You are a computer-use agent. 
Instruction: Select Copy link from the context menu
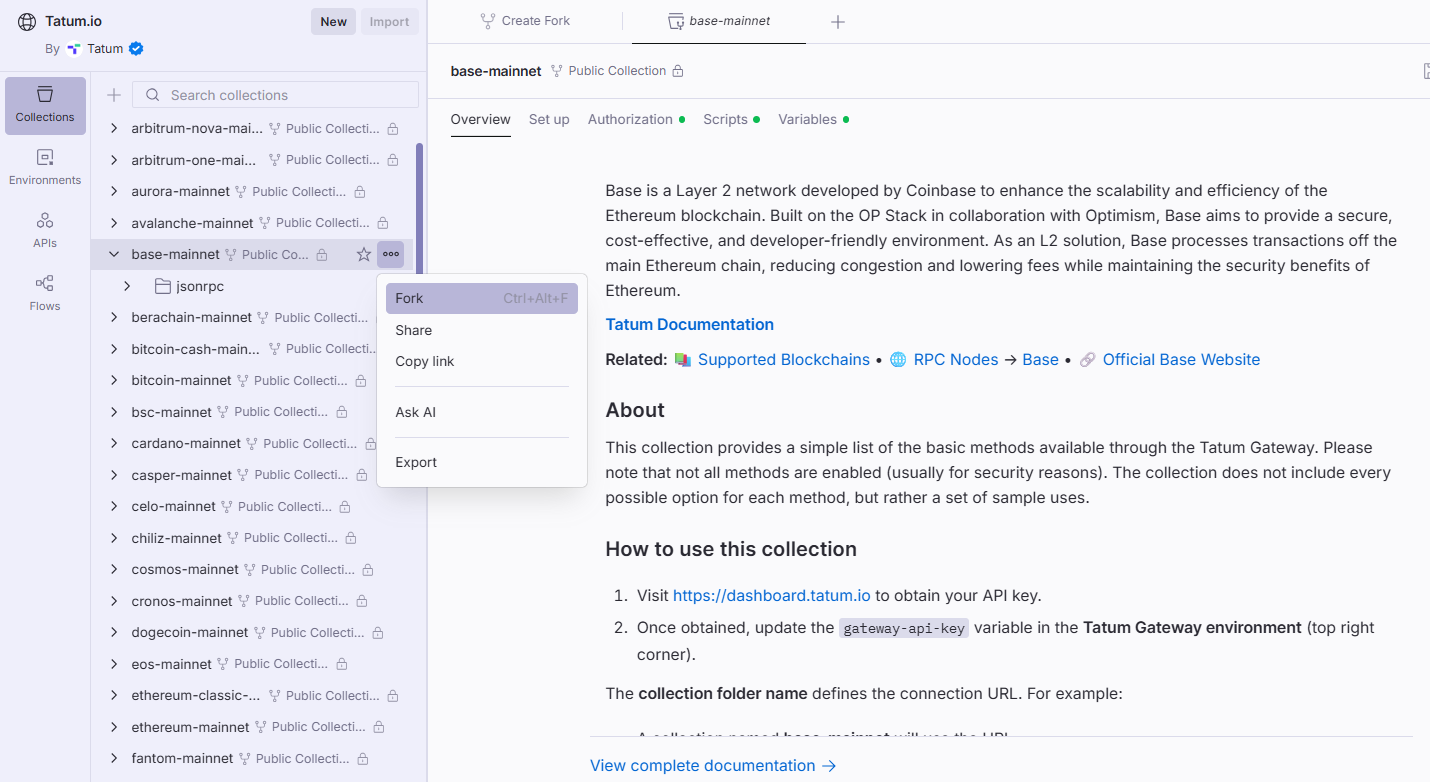tap(482, 361)
